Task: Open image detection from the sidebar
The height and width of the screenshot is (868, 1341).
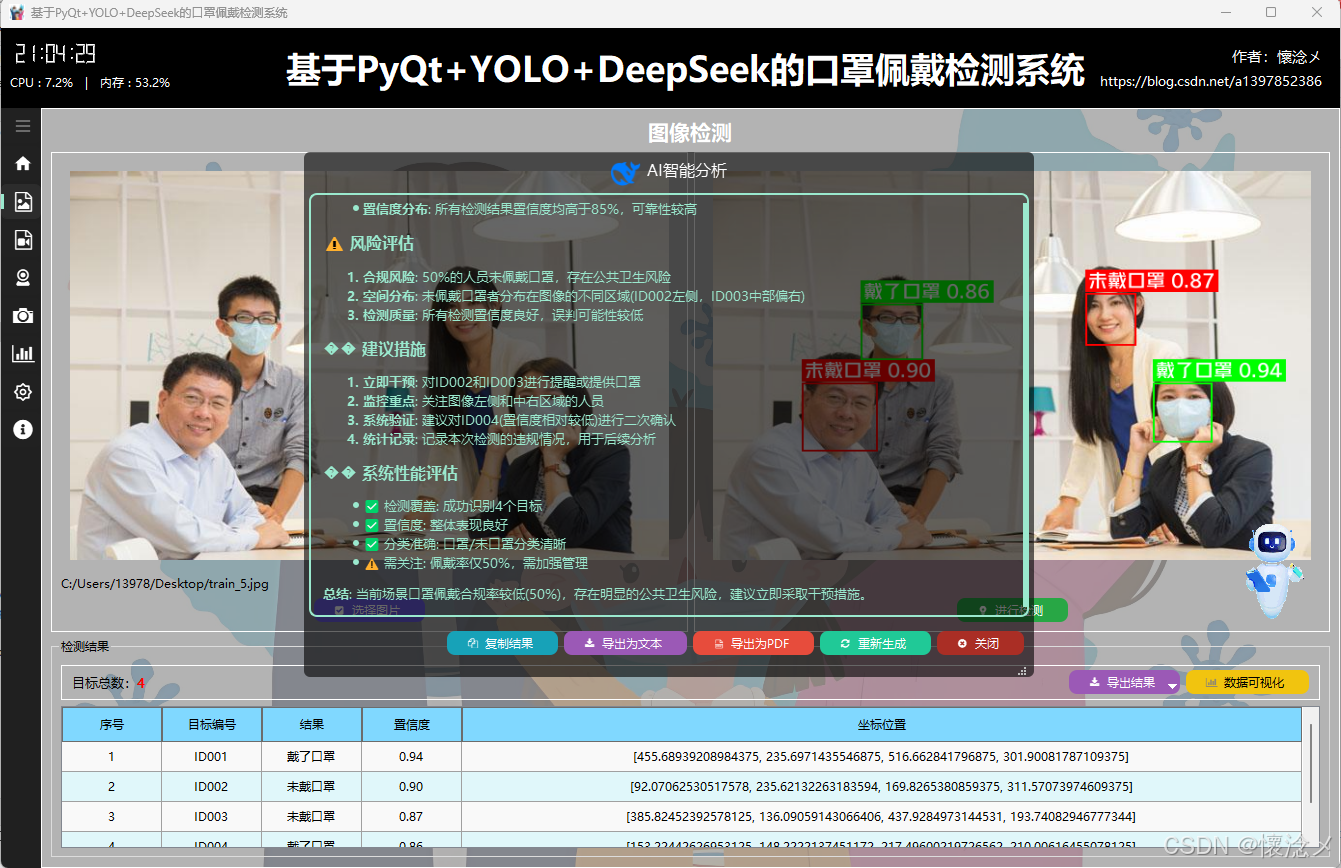Action: (22, 202)
